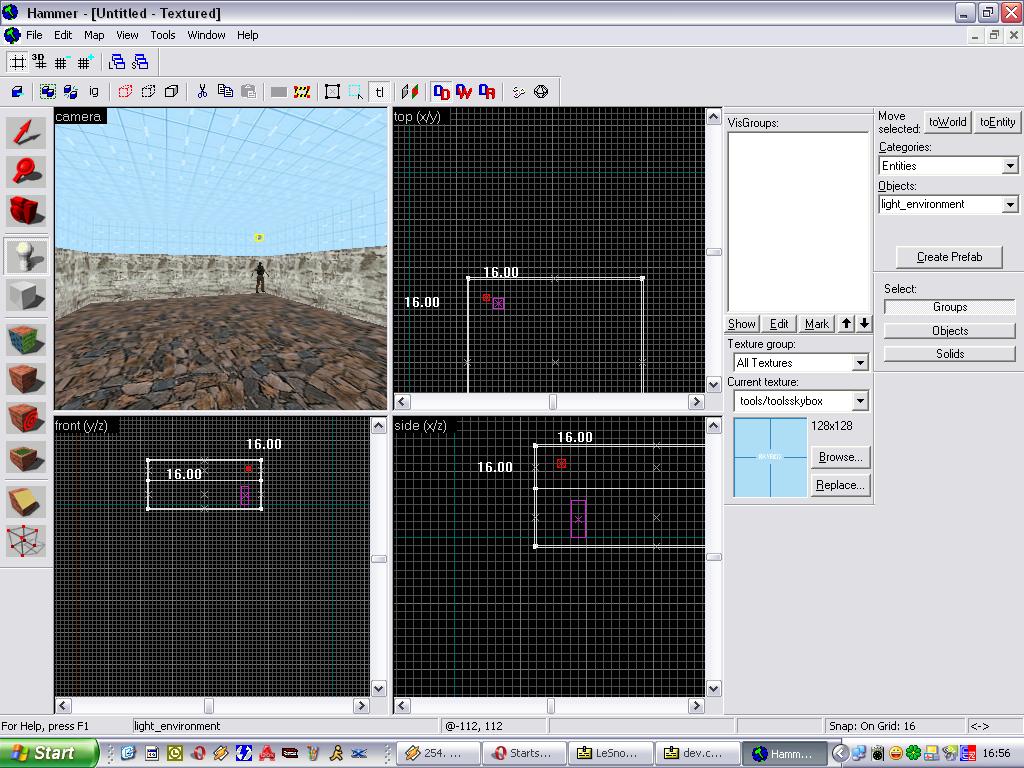Set selection mode to Groups
The height and width of the screenshot is (768, 1024).
pos(950,307)
